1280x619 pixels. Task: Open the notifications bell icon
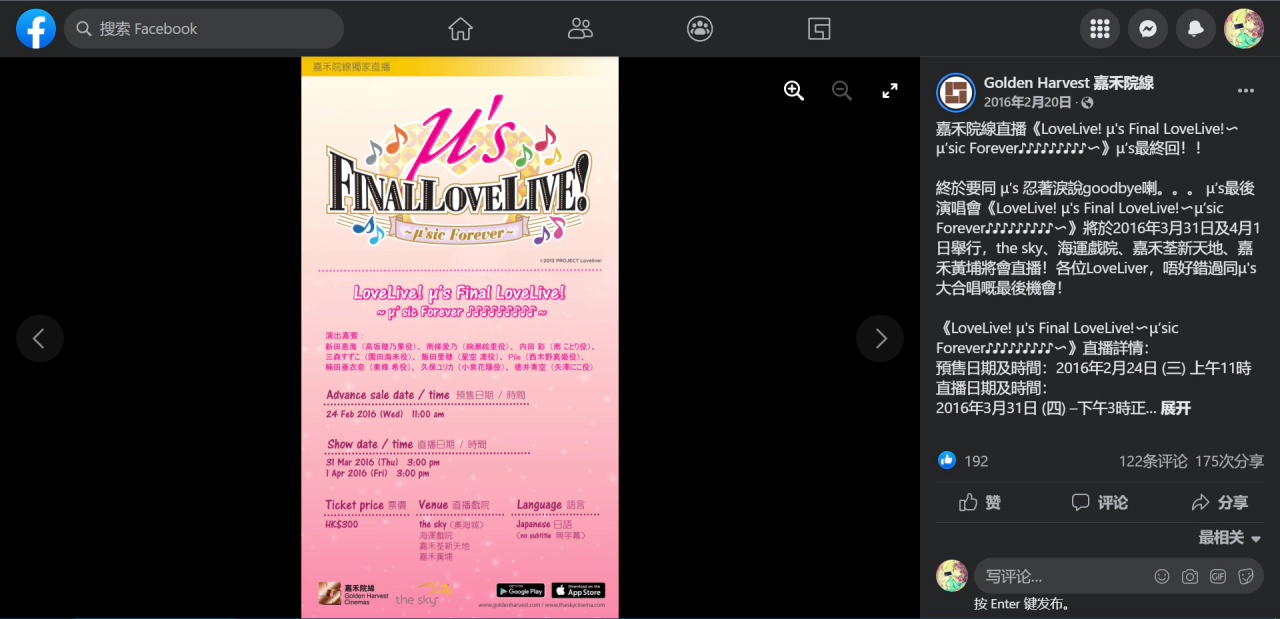coord(1196,29)
